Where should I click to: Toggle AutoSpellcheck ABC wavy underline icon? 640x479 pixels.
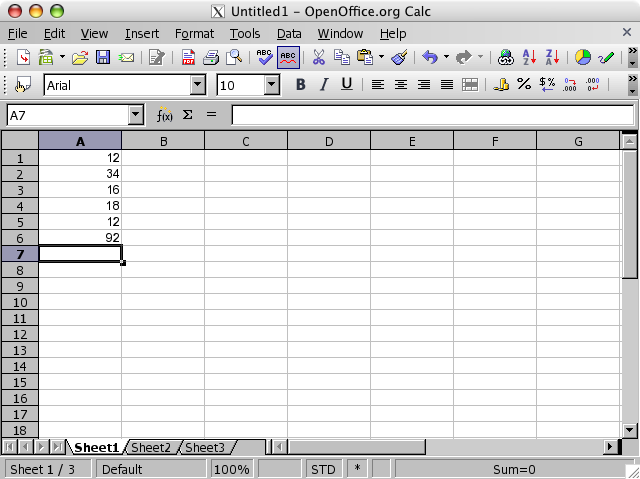point(288,58)
